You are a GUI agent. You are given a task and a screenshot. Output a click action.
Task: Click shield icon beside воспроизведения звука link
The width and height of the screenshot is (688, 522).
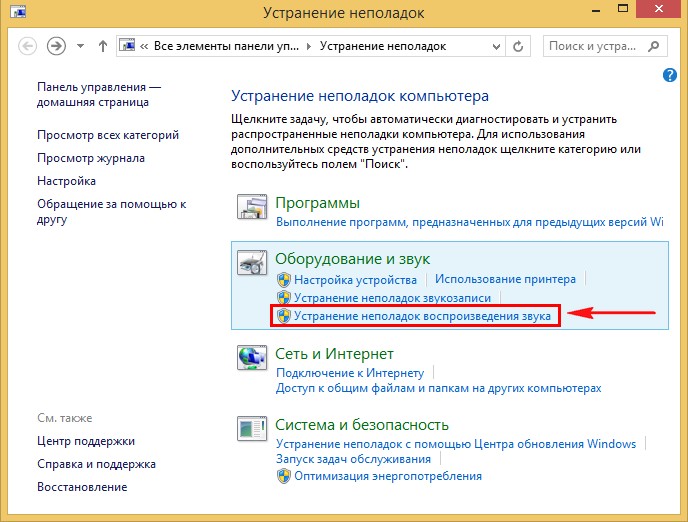[284, 316]
